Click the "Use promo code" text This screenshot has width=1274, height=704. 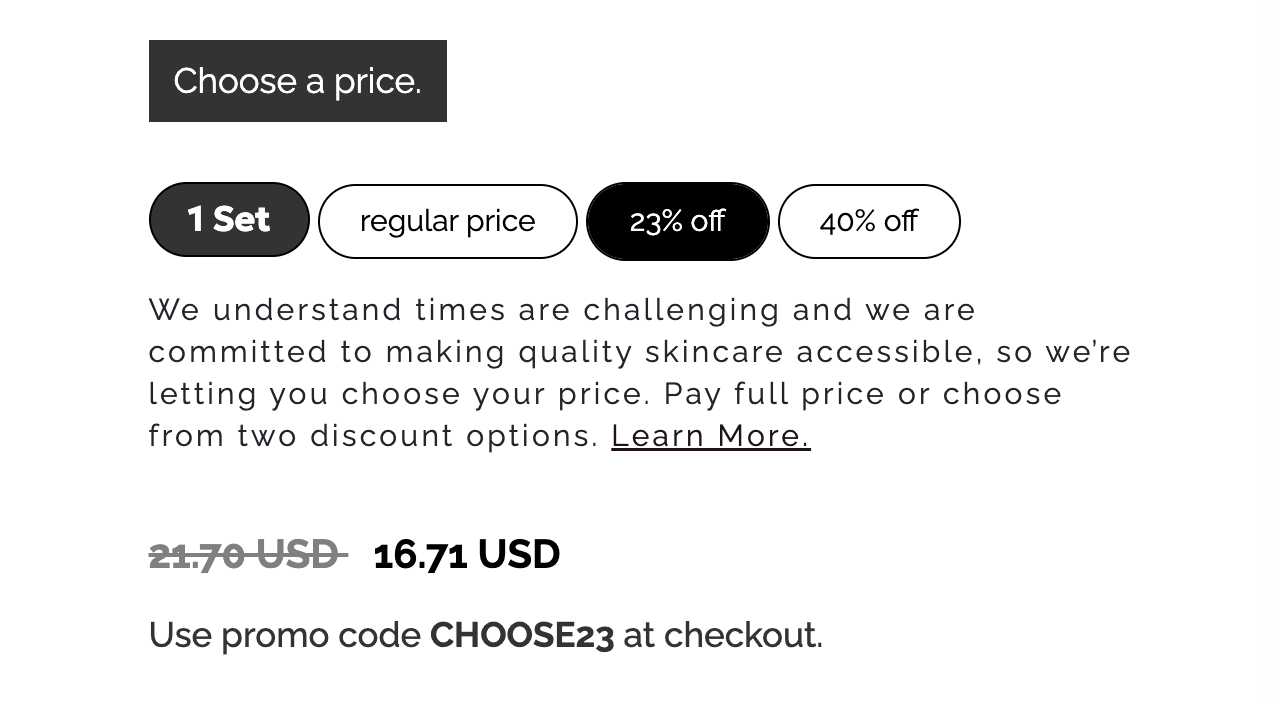(x=285, y=636)
